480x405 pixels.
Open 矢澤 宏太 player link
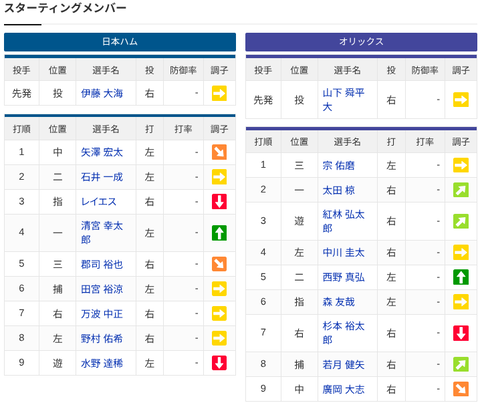(x=102, y=152)
